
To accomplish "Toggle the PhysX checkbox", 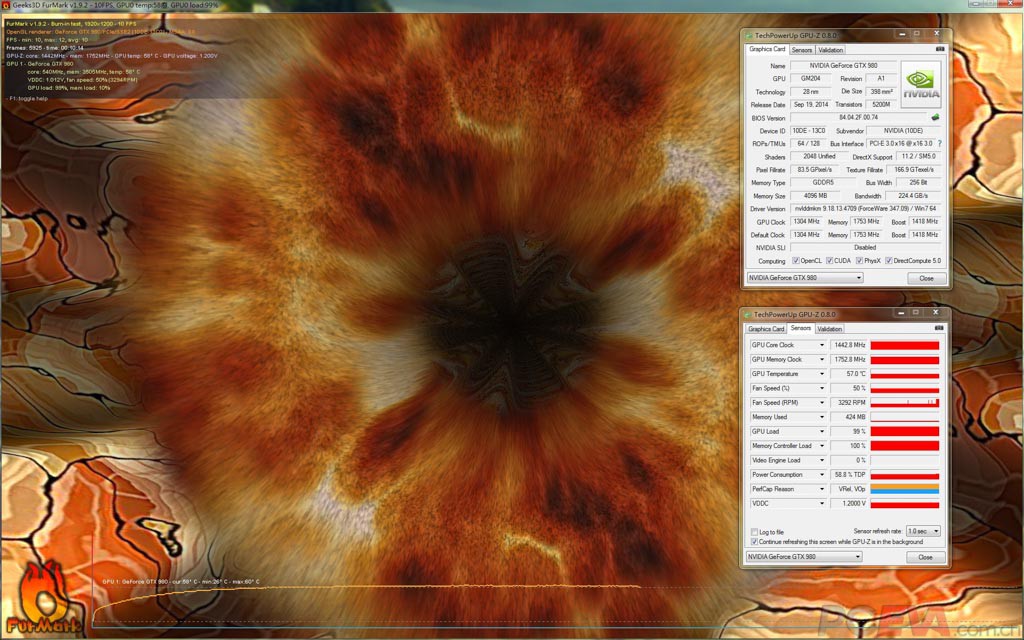I will point(859,261).
